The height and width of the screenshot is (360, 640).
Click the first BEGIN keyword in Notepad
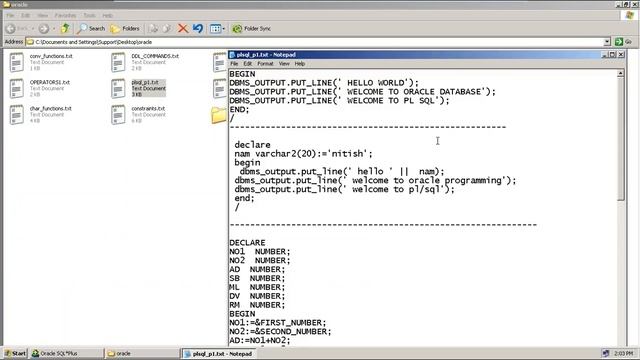point(242,74)
